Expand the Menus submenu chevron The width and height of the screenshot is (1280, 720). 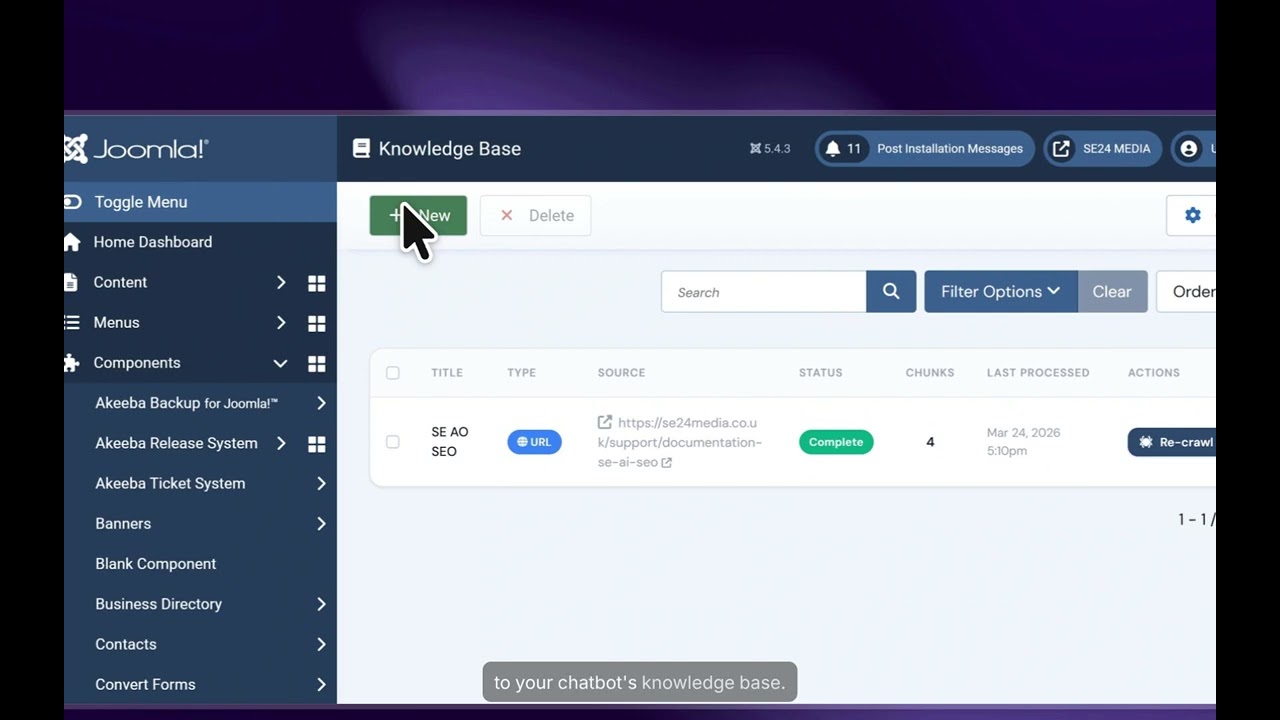(x=281, y=323)
